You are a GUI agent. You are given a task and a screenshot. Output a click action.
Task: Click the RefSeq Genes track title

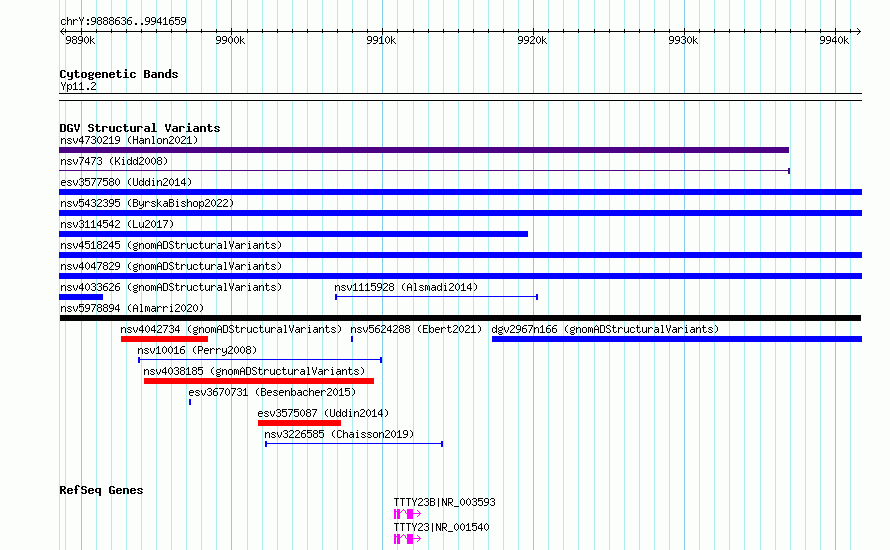101,490
